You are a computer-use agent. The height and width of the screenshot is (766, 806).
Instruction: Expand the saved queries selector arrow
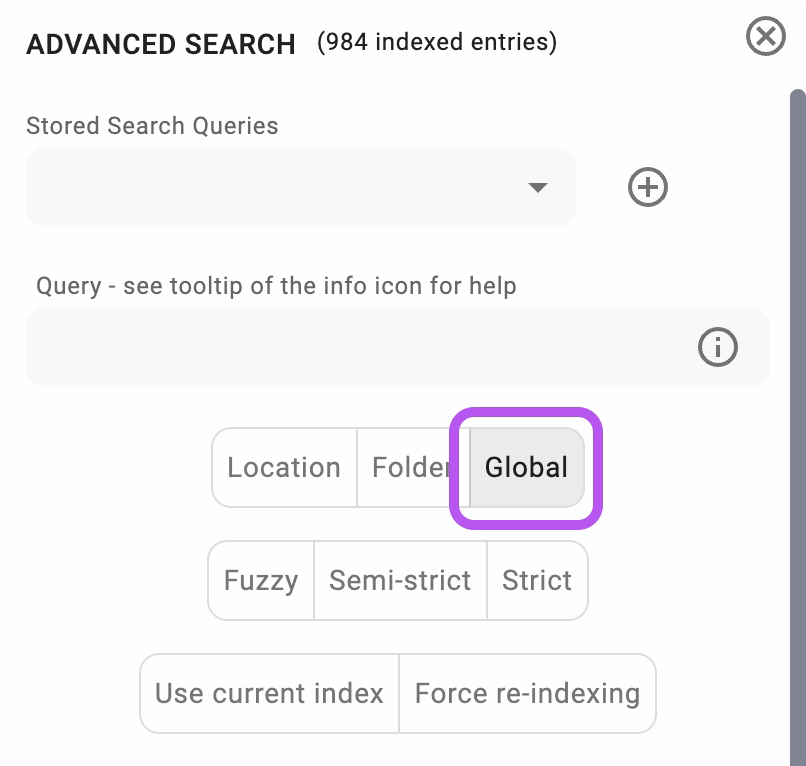point(539,187)
